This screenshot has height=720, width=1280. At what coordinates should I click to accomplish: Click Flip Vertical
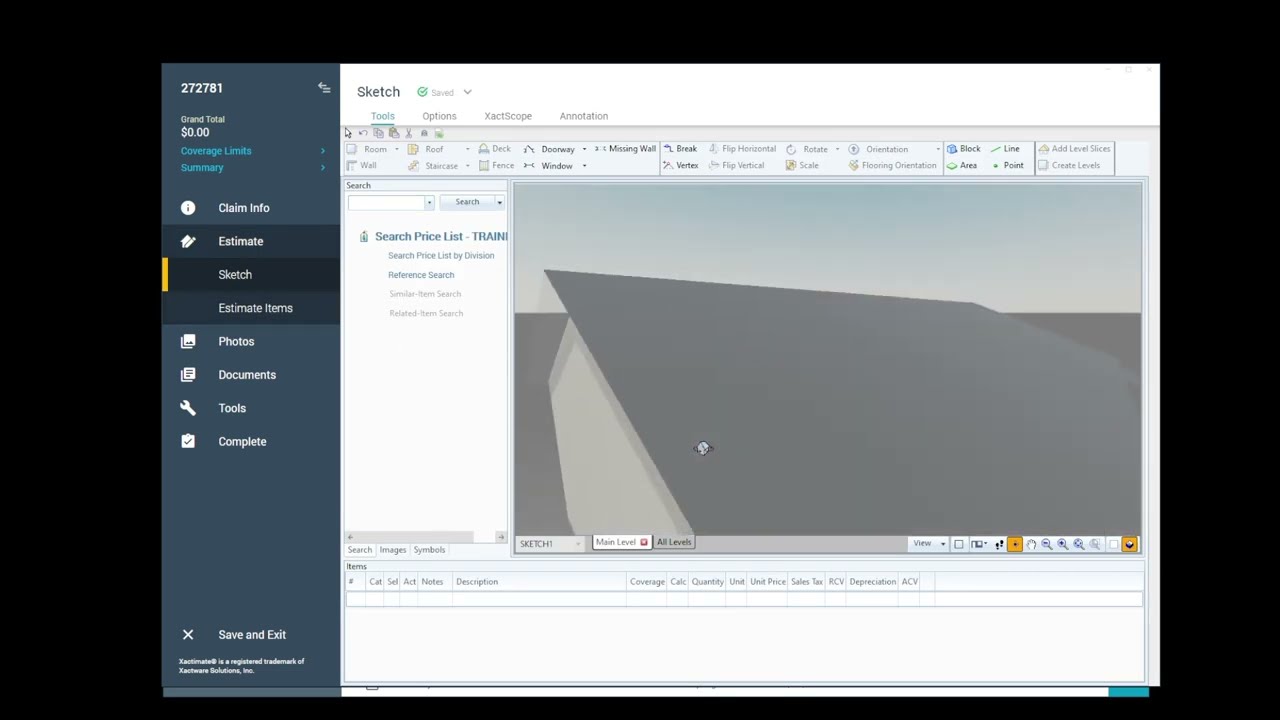coord(736,165)
